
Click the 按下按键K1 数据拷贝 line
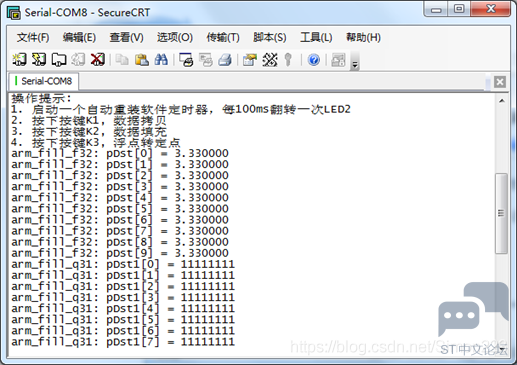(89, 120)
